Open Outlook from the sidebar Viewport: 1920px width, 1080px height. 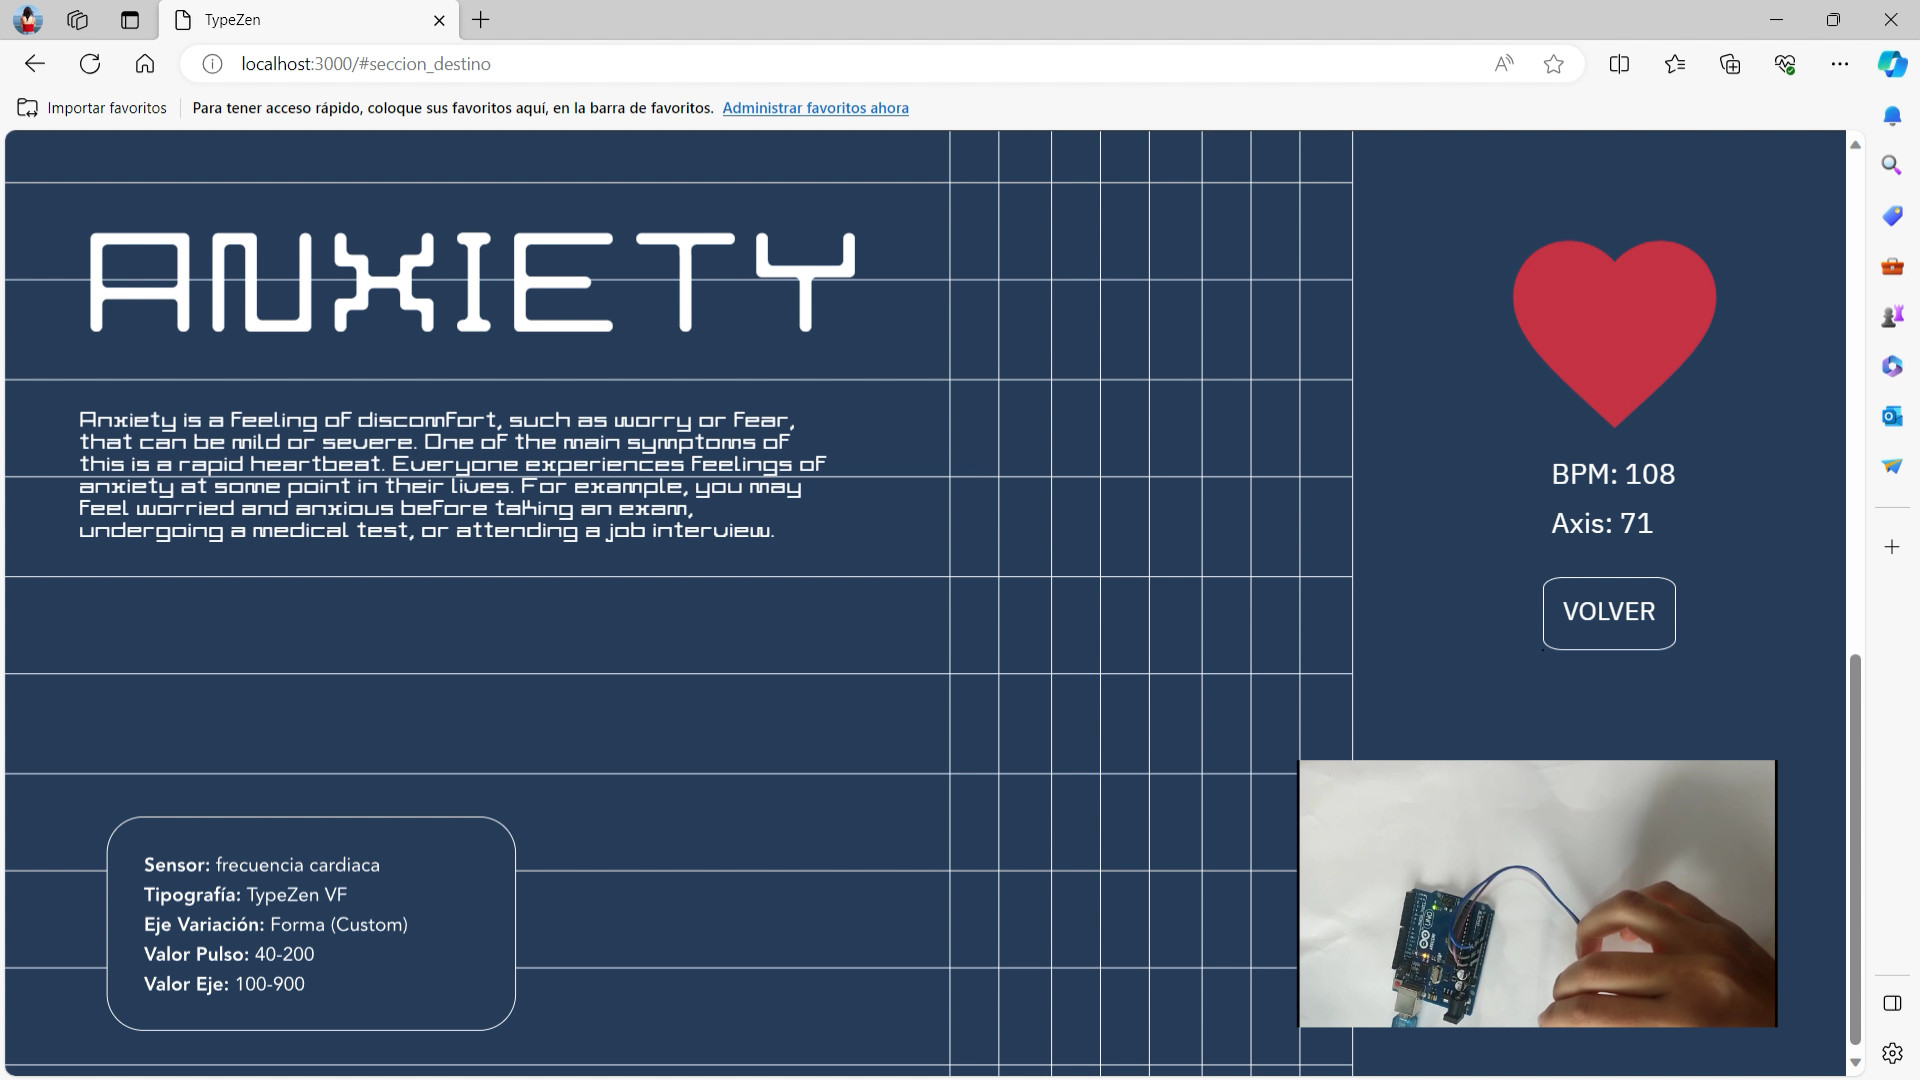[1892, 416]
